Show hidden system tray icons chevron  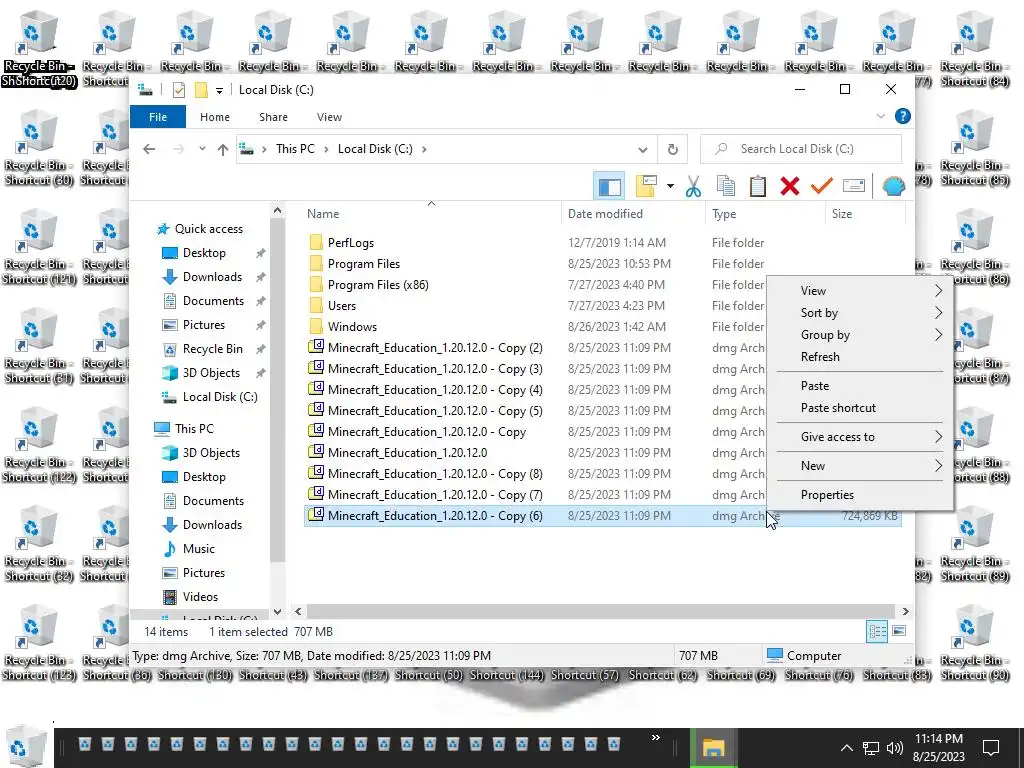846,748
